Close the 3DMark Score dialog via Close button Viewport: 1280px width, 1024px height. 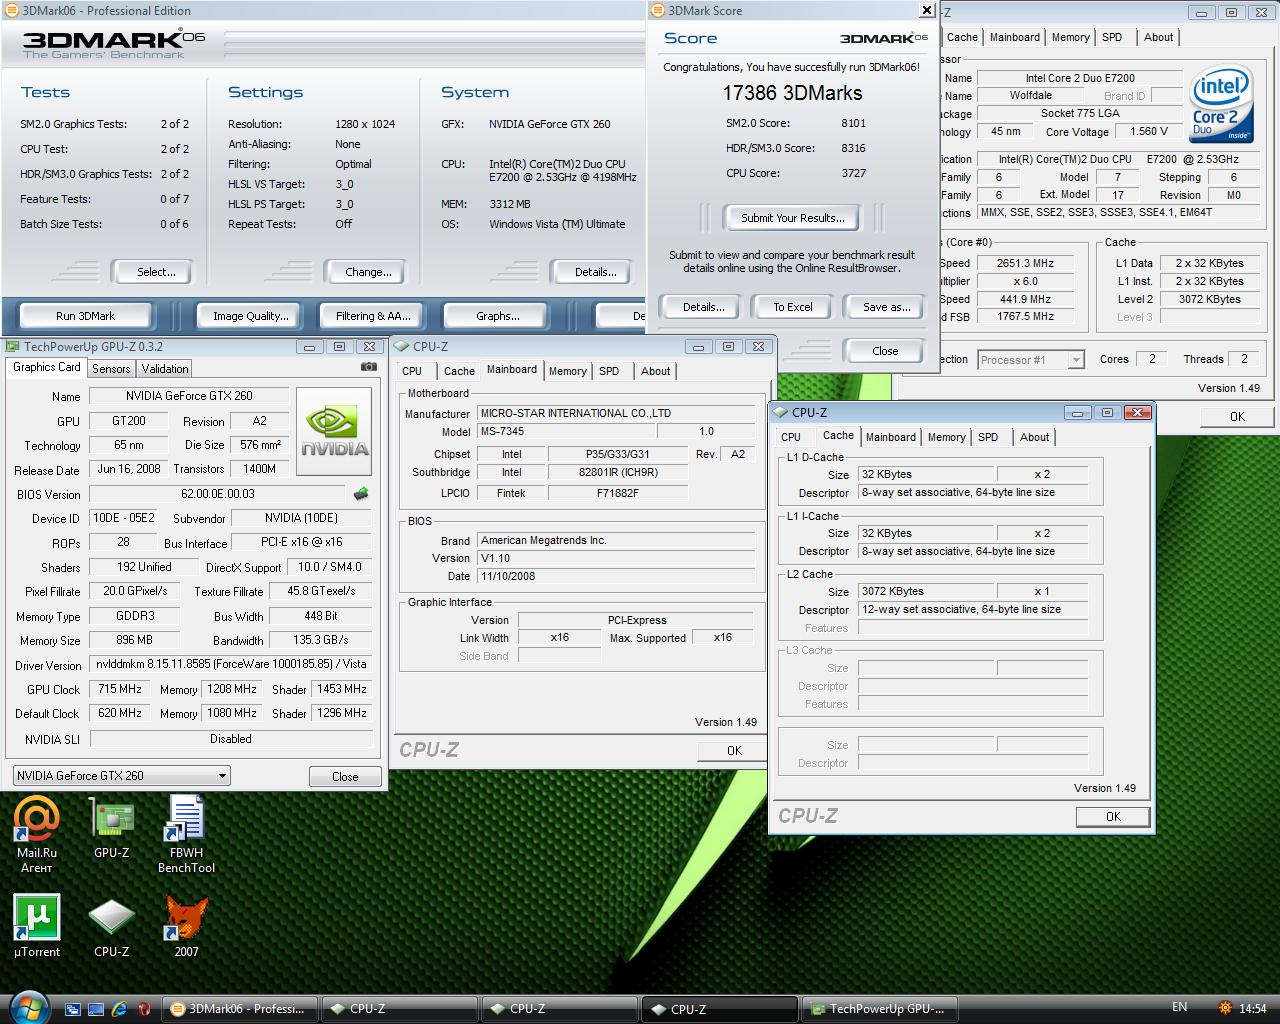885,351
